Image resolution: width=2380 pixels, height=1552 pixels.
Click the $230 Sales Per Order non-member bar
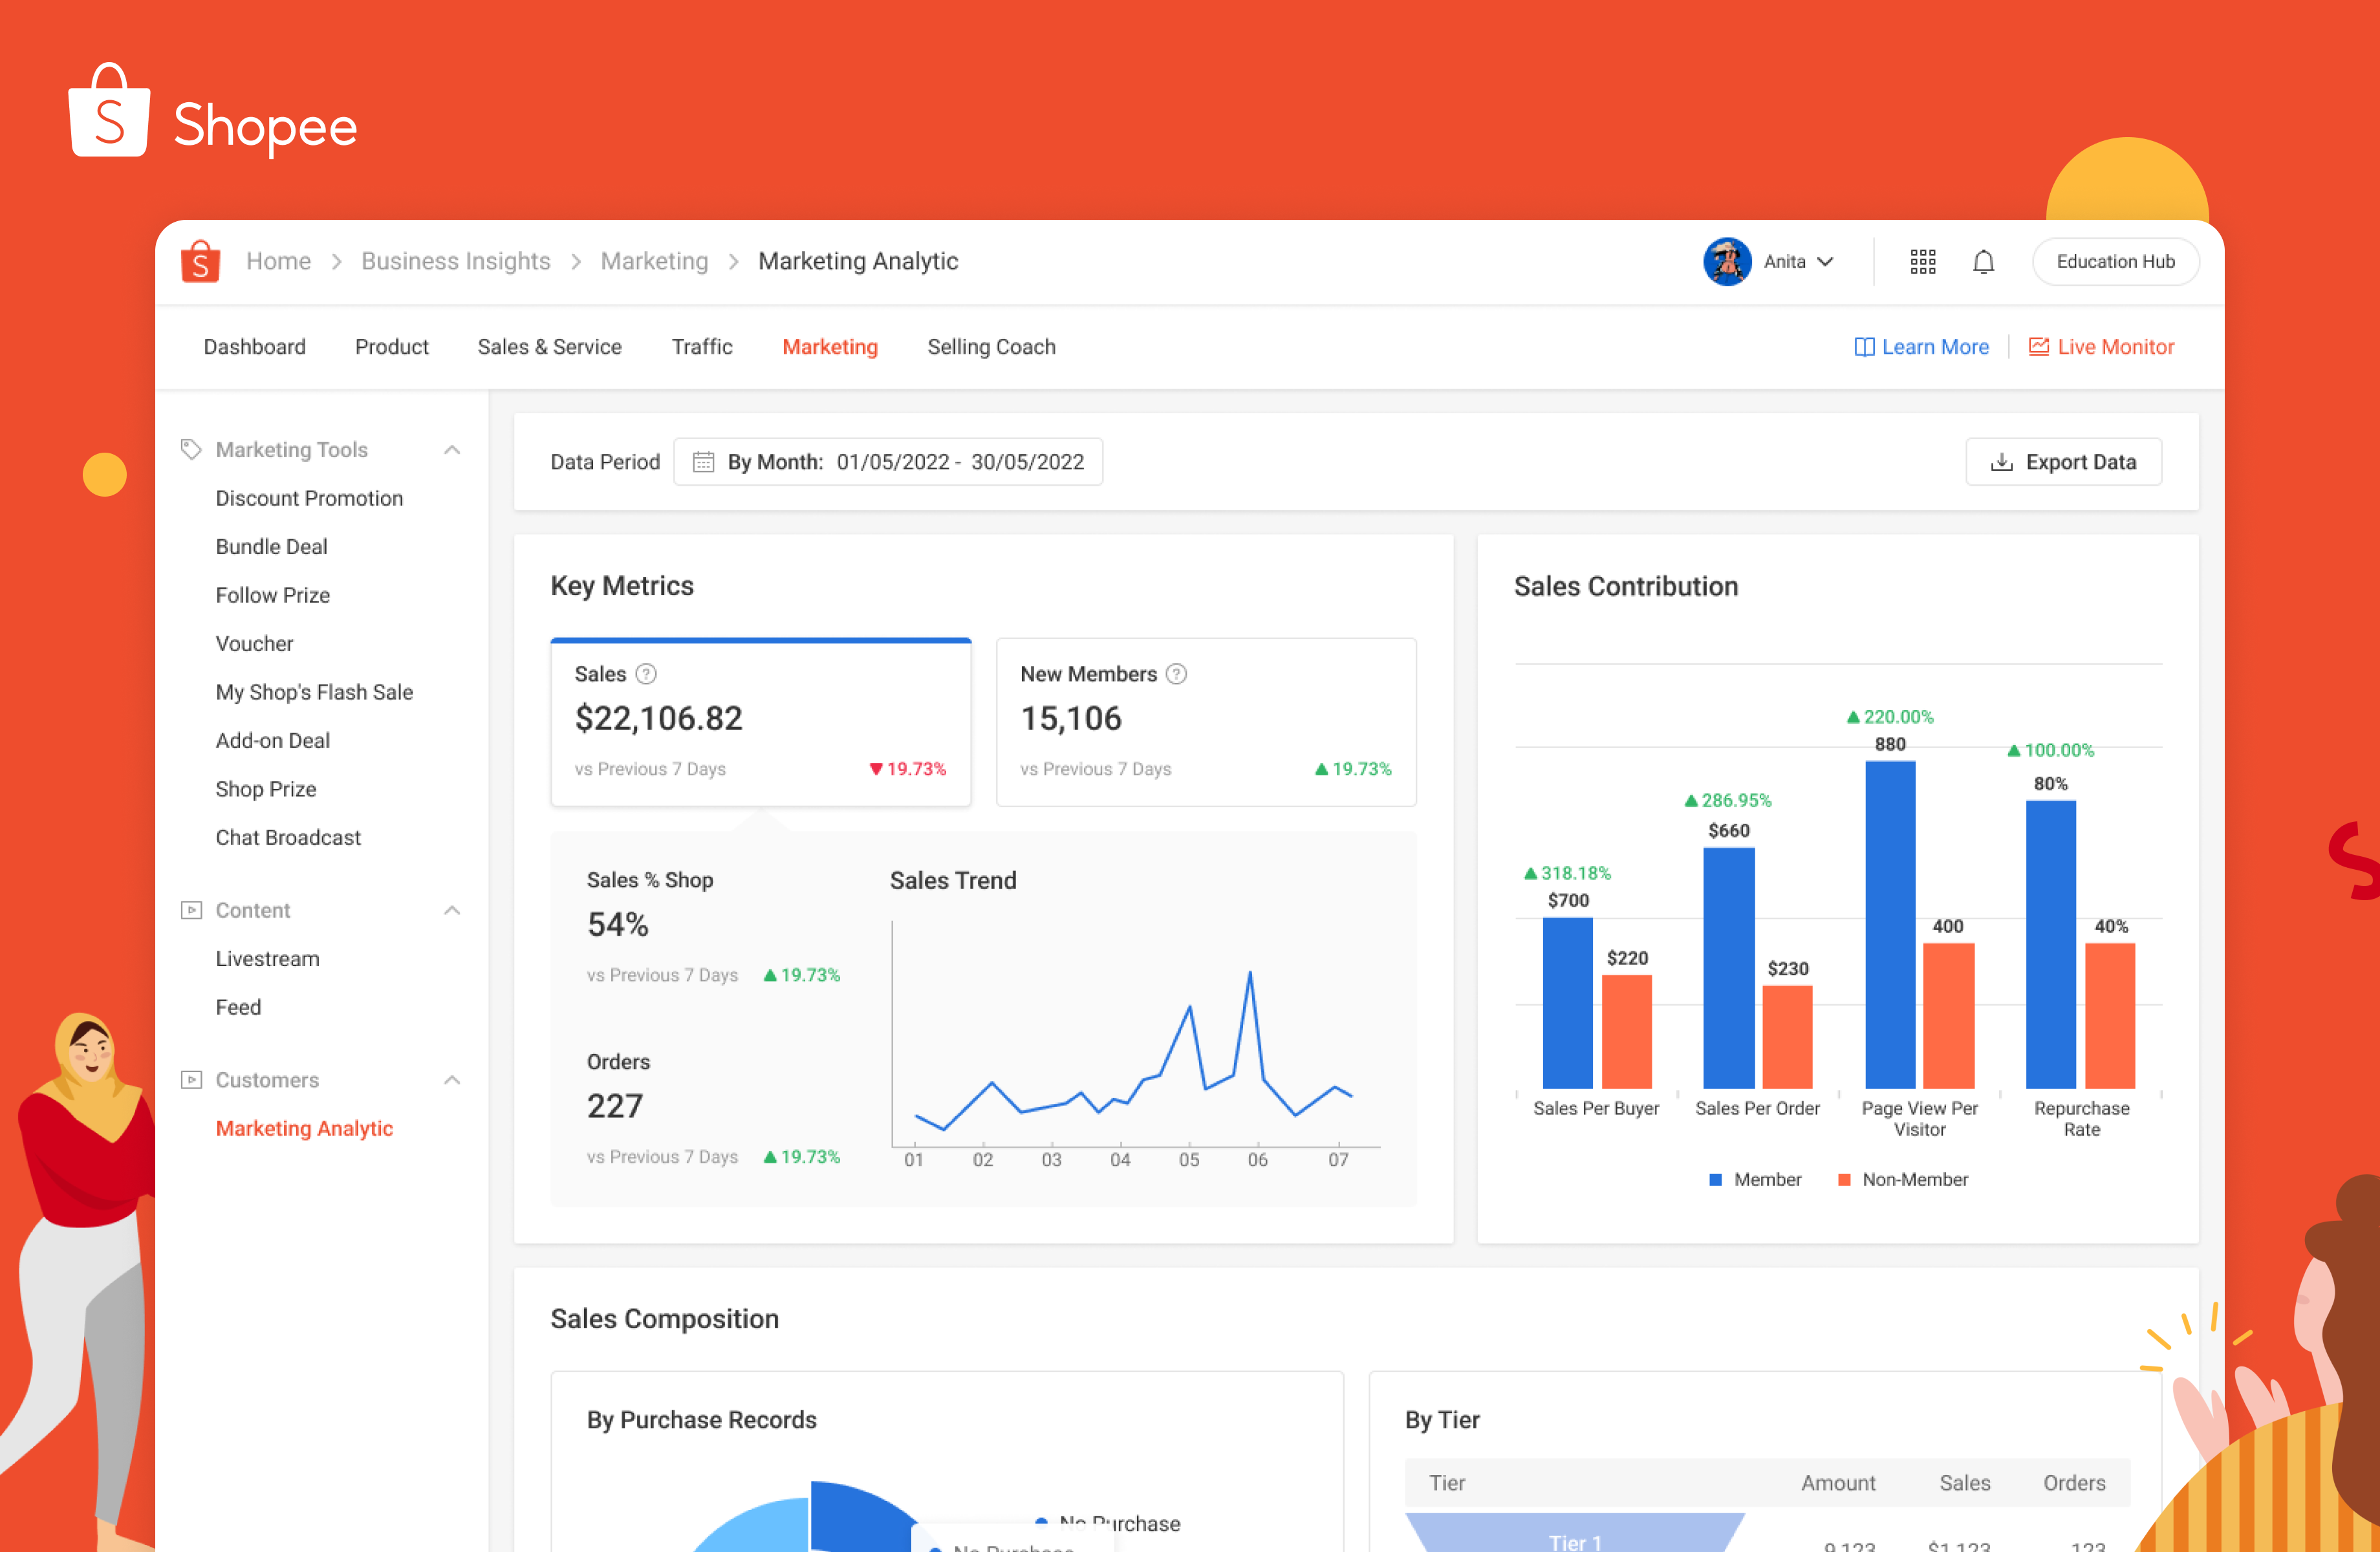tap(1787, 1037)
